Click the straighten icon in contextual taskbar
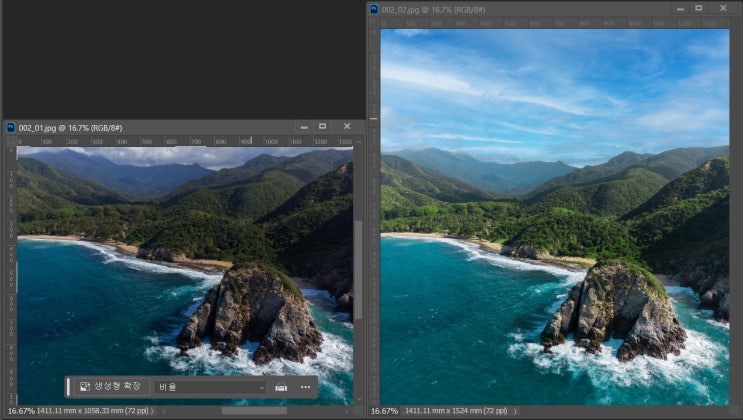The width and height of the screenshot is (743, 420). (x=281, y=387)
